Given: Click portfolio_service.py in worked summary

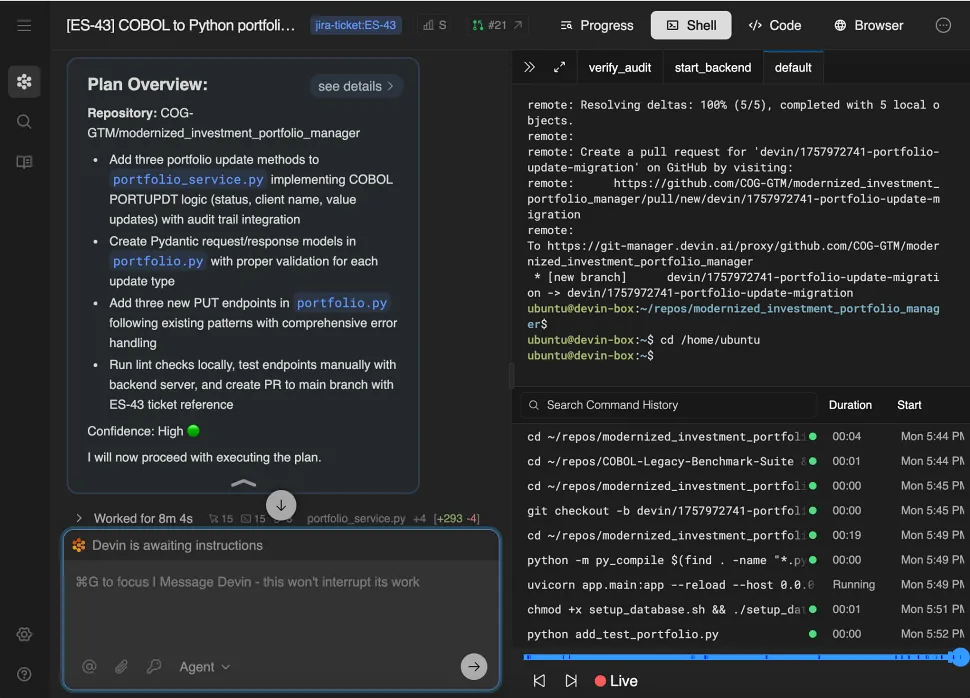Looking at the screenshot, I should [x=356, y=519].
